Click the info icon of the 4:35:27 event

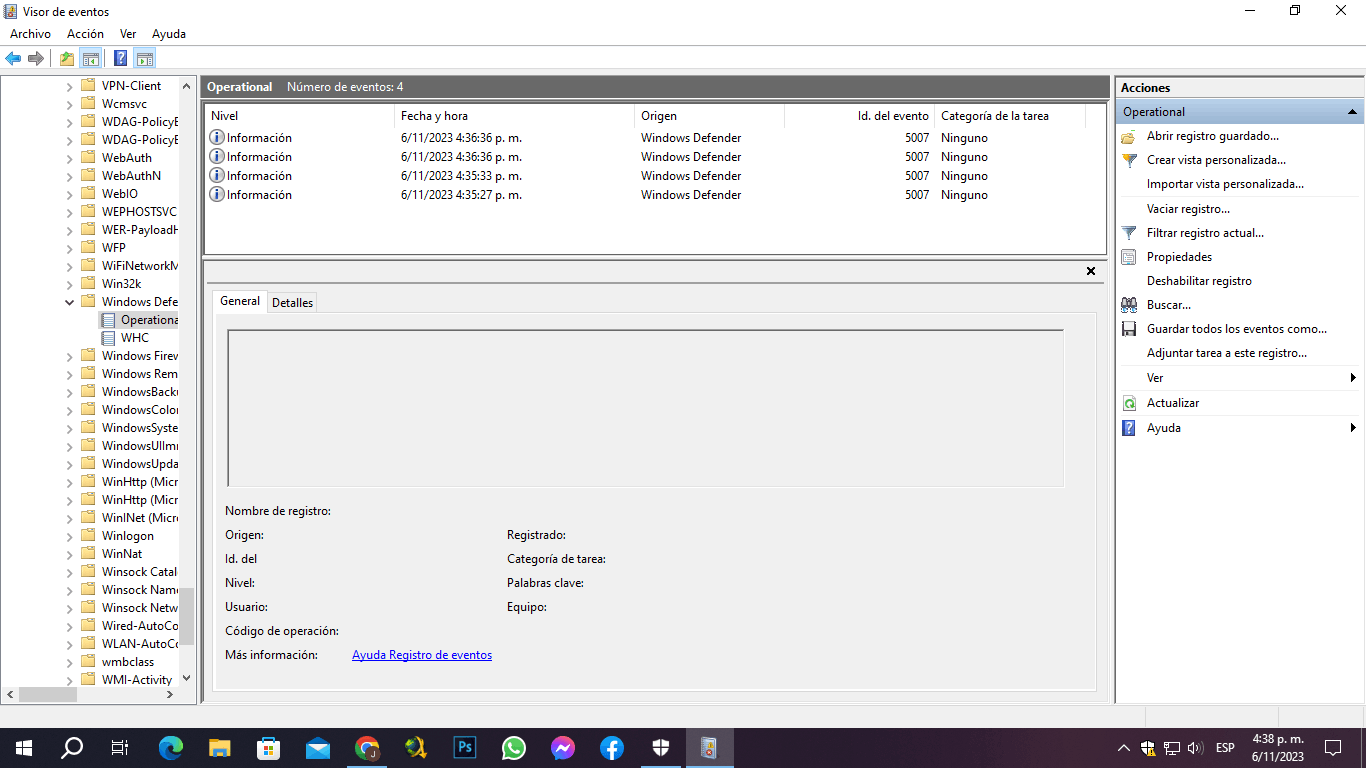pos(217,194)
